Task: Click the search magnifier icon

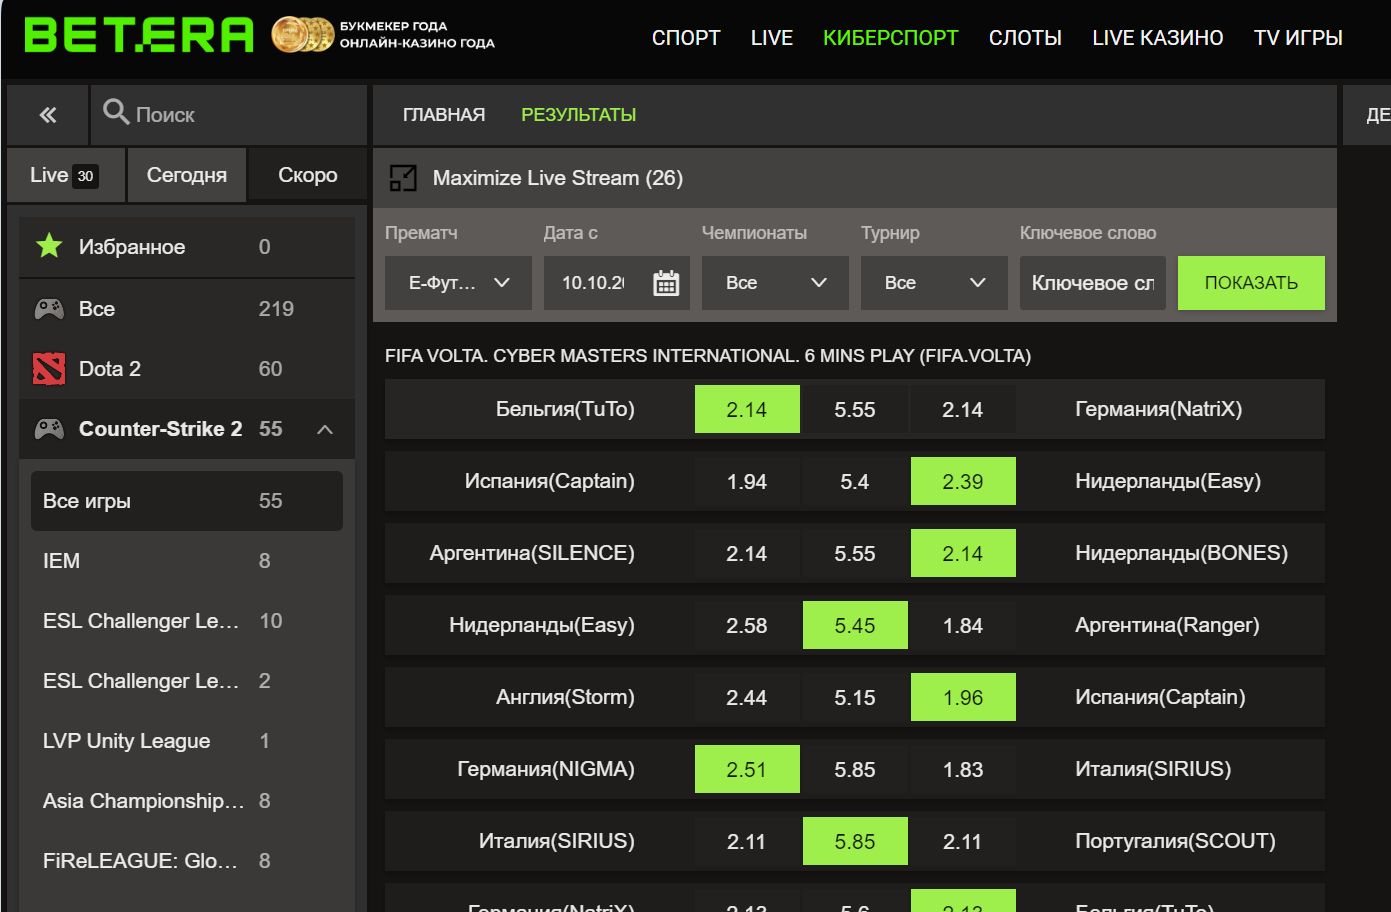Action: tap(116, 112)
